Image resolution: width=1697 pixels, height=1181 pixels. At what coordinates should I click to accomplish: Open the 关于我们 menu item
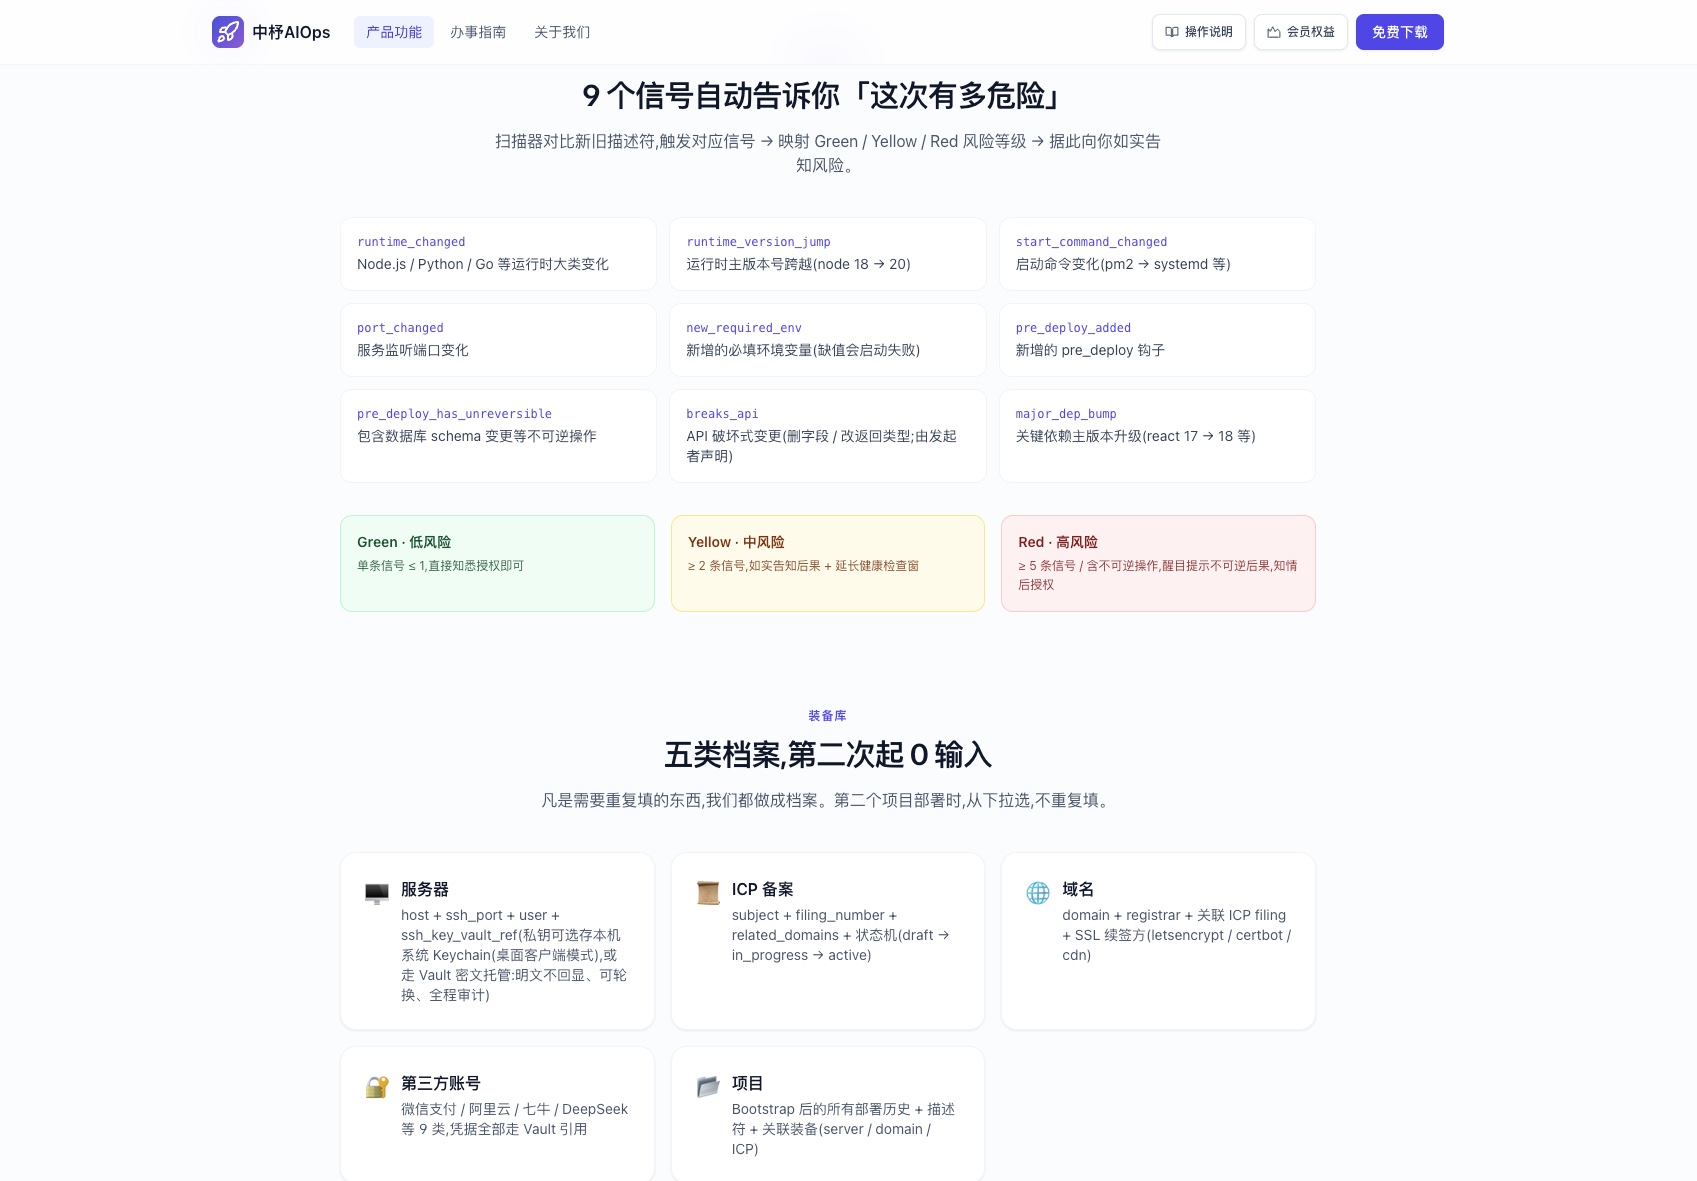tap(562, 32)
